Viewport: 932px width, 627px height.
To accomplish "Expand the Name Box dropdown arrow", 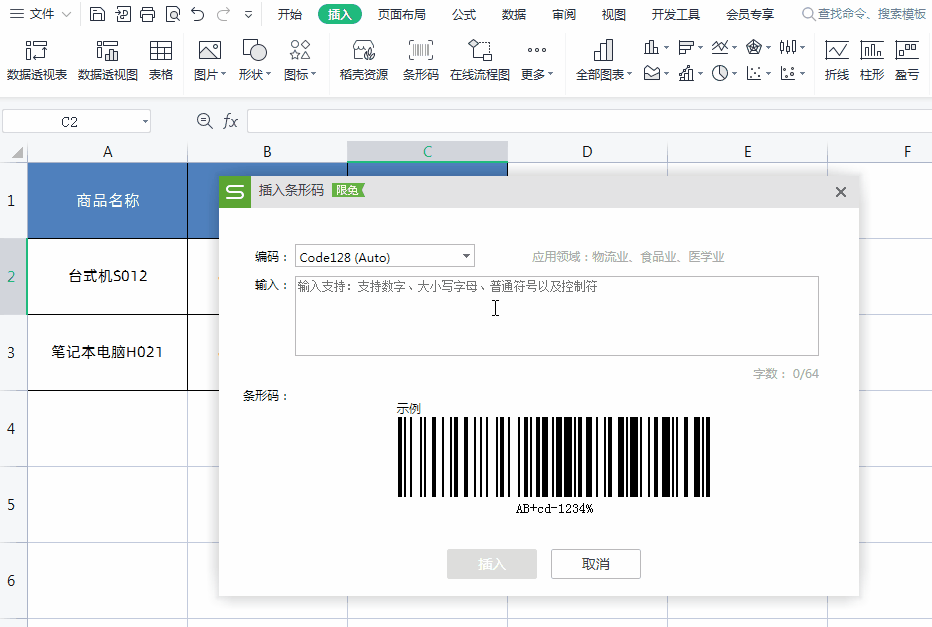I will click(x=145, y=122).
